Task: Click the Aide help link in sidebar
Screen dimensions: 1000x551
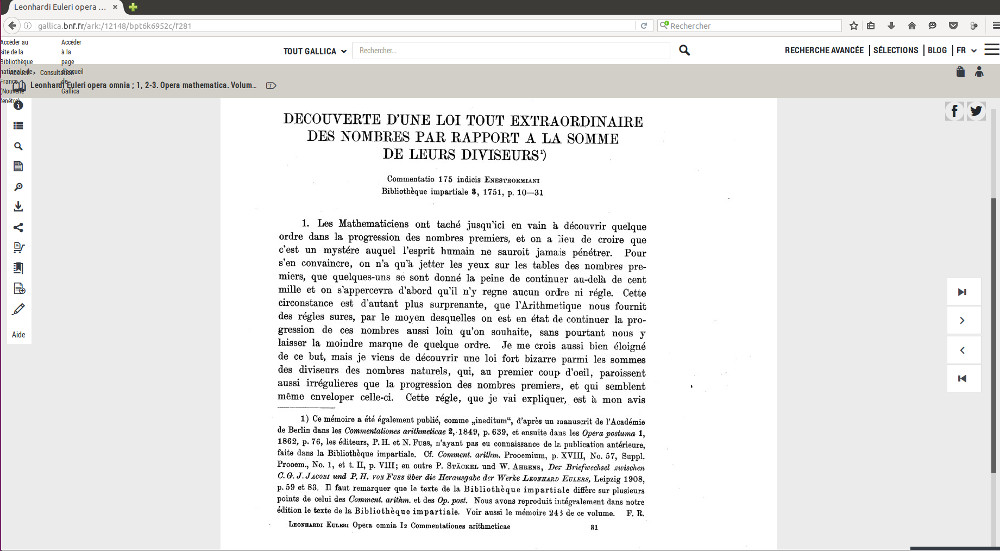Action: (x=18, y=335)
